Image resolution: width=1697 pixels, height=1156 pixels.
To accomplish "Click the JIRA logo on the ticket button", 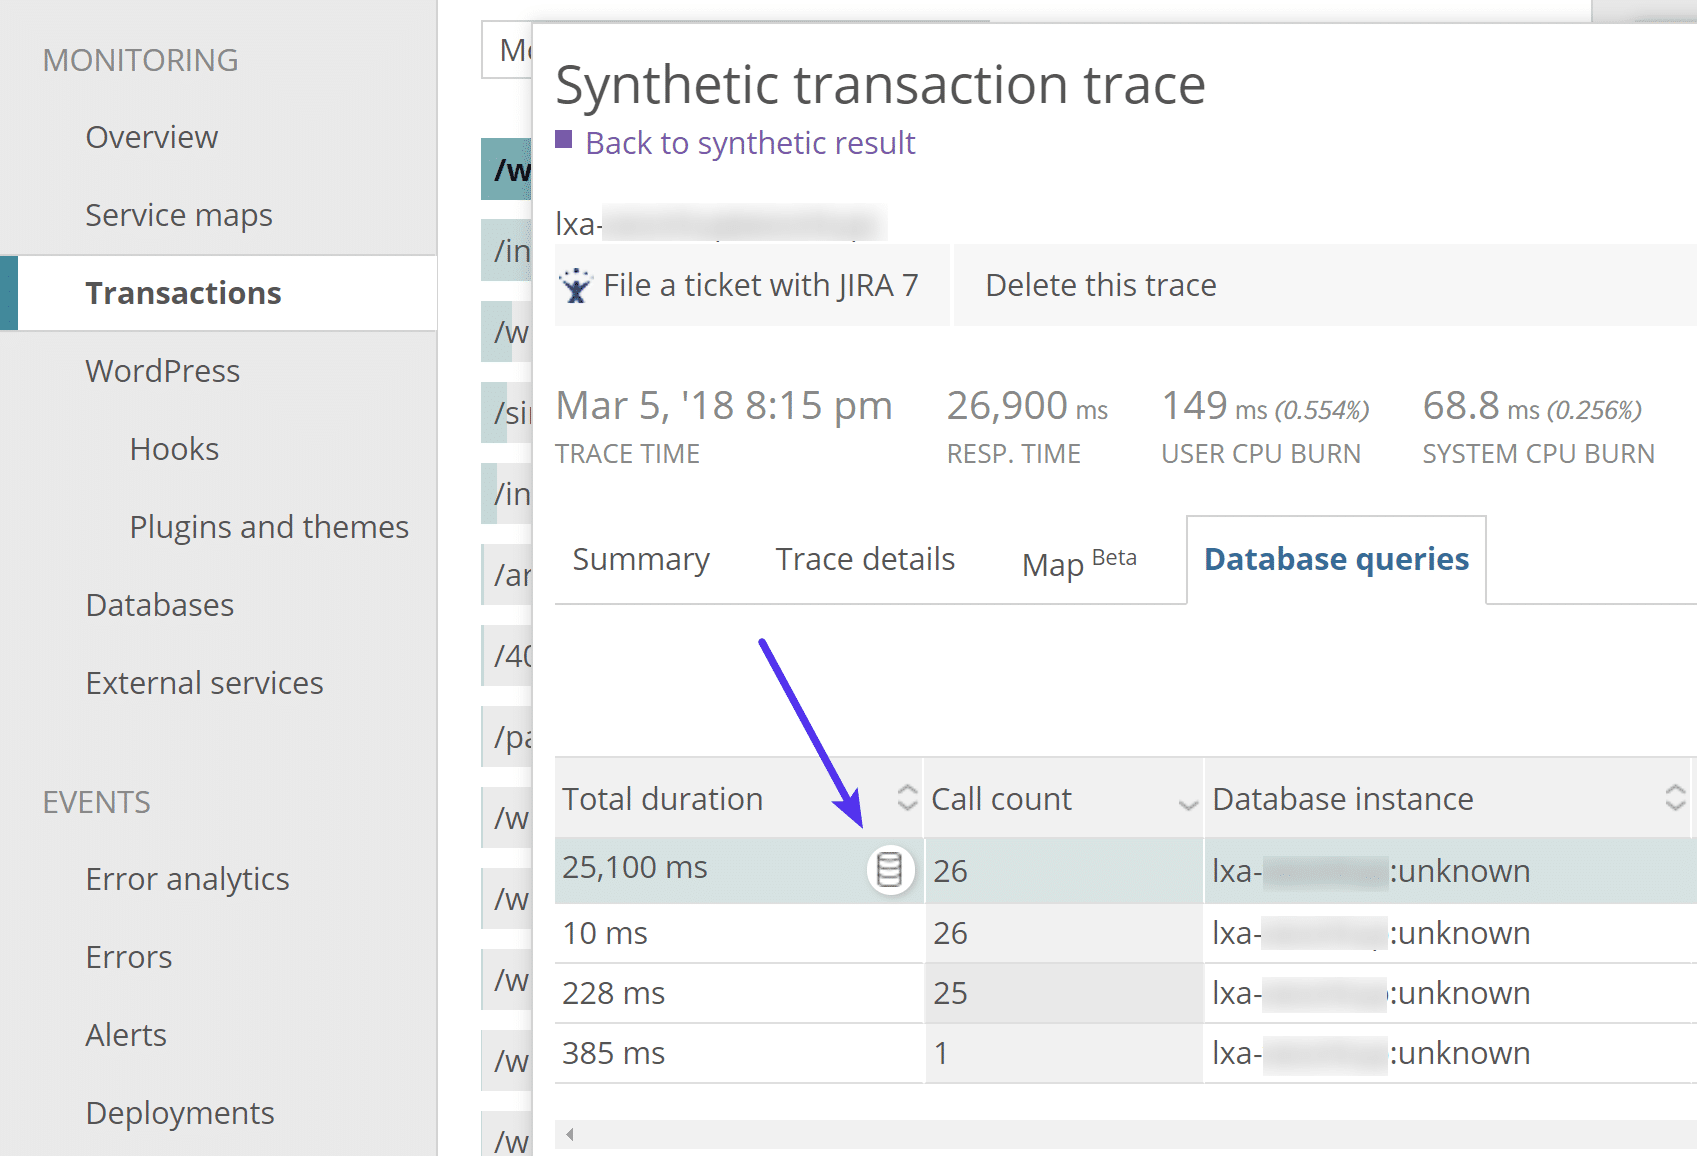I will click(x=576, y=285).
